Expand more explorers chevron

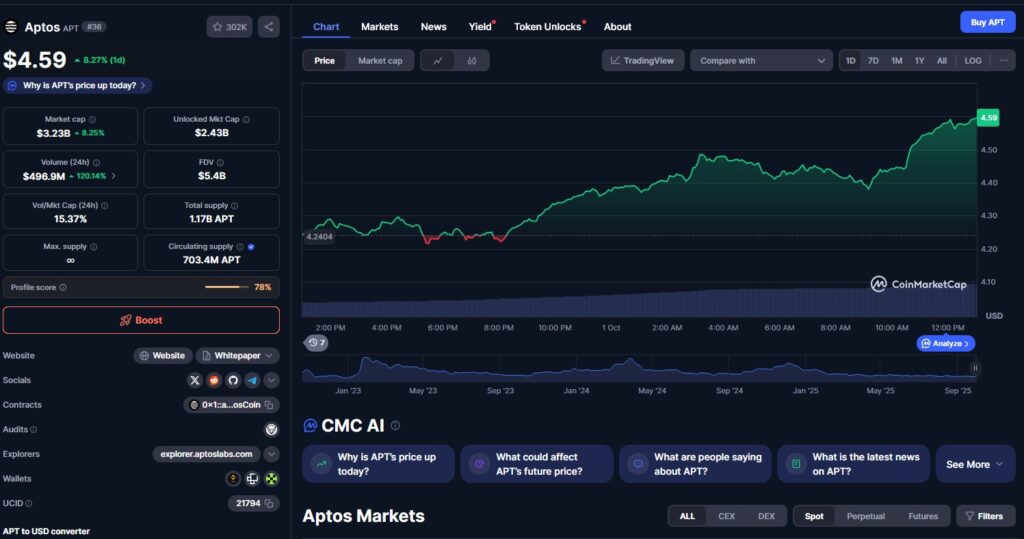click(x=271, y=454)
